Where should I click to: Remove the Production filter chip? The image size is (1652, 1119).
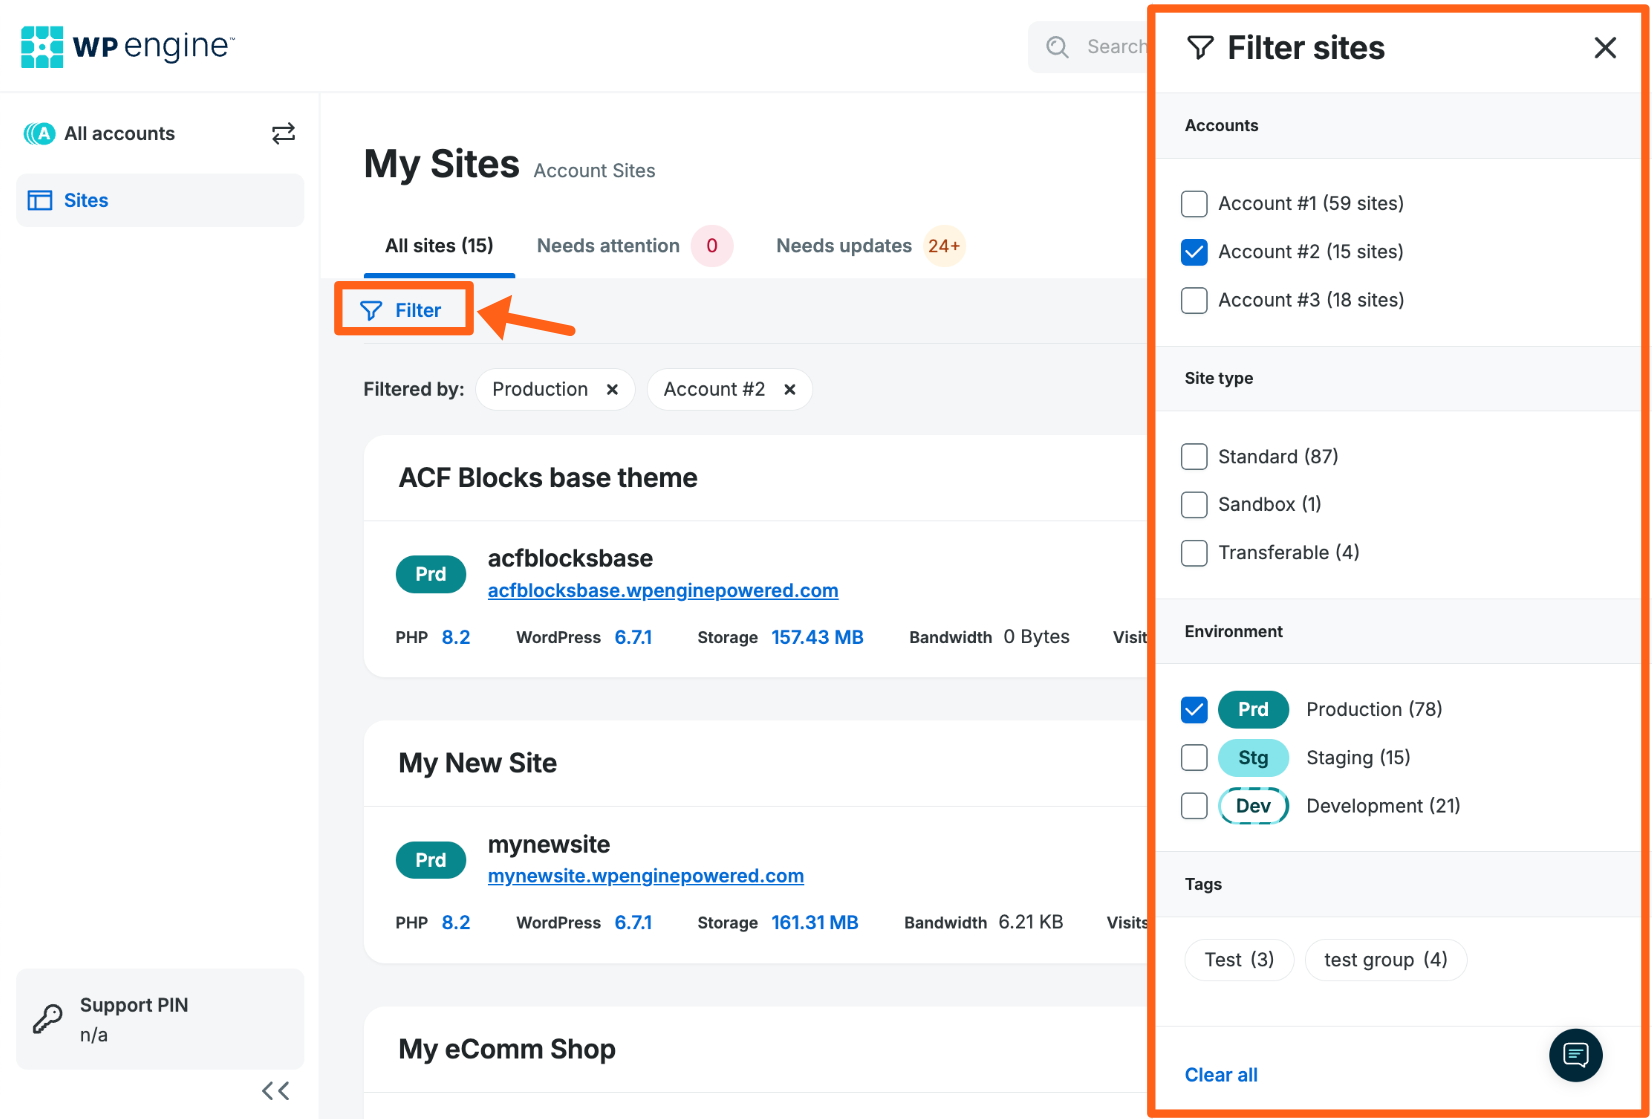tap(612, 389)
